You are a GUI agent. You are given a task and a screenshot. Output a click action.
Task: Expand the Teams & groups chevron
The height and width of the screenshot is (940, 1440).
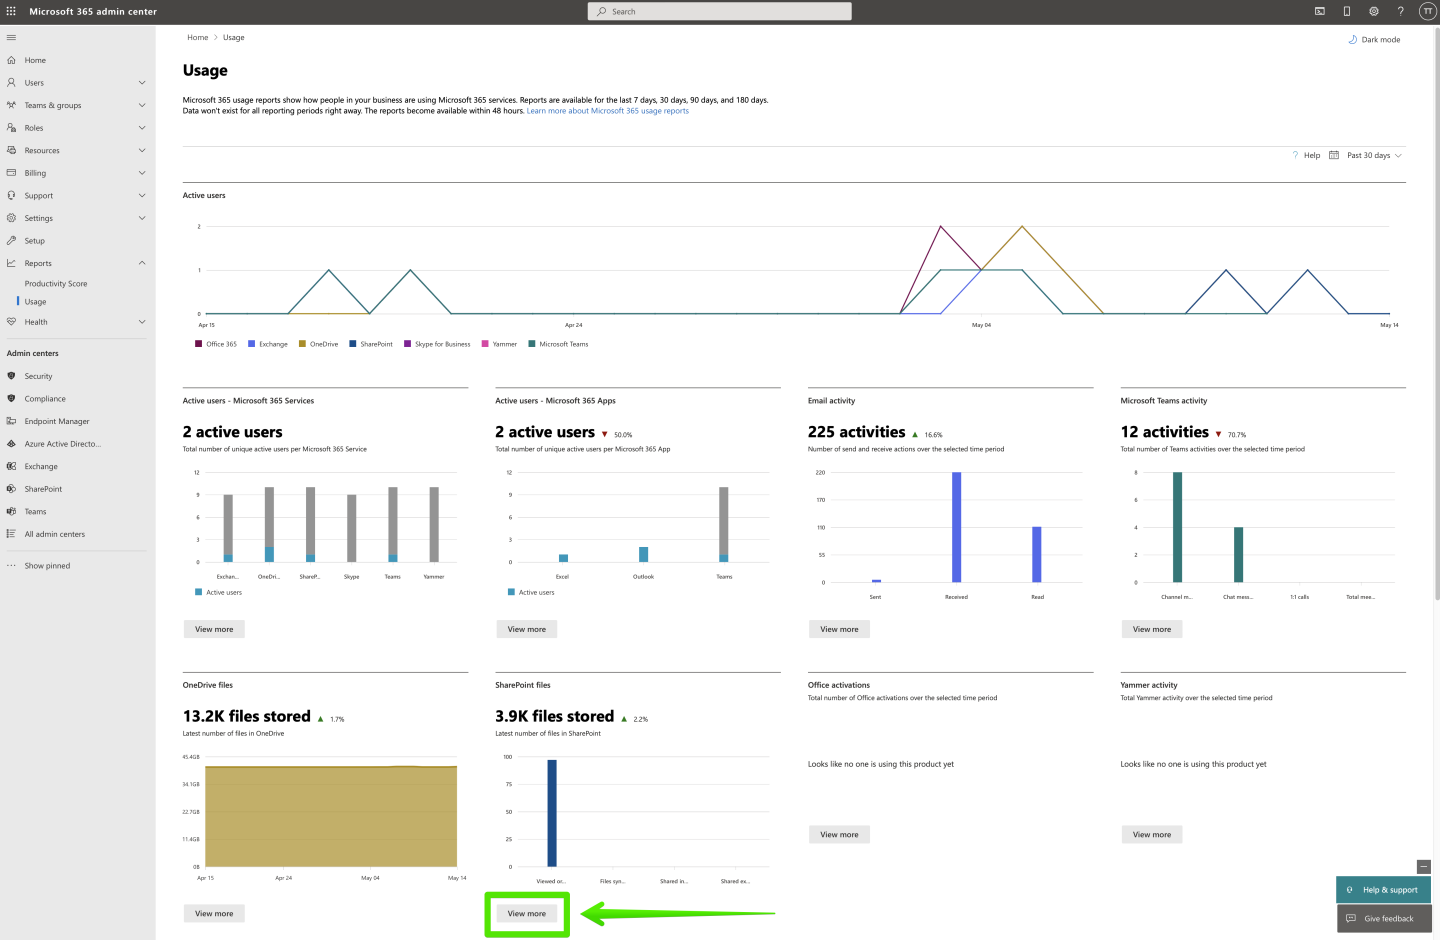pyautogui.click(x=142, y=105)
